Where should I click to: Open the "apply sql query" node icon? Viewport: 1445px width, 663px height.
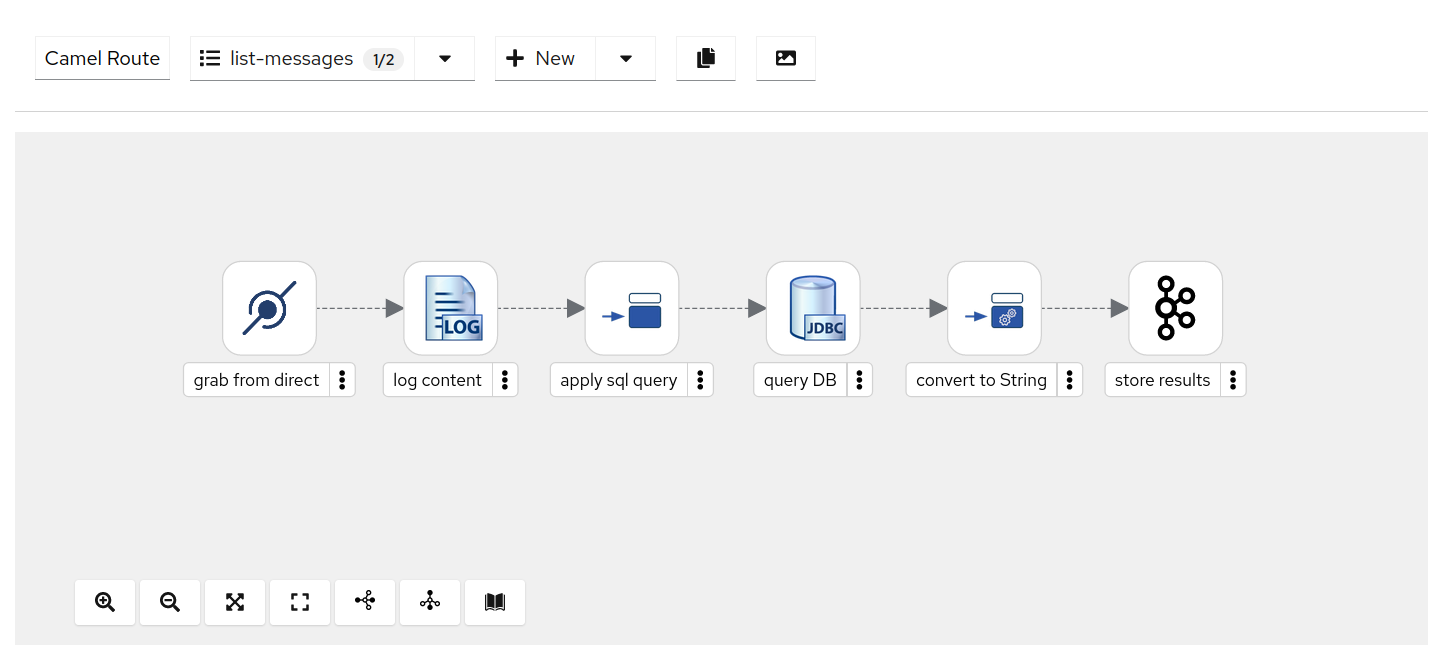pyautogui.click(x=631, y=308)
